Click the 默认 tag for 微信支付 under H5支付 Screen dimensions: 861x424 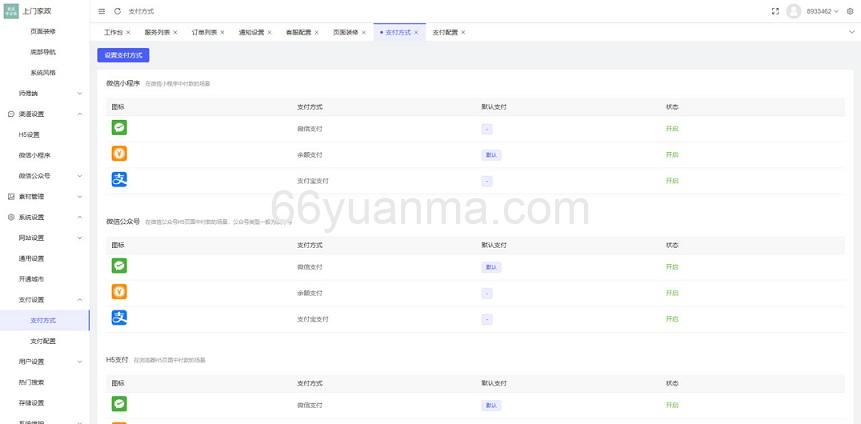(491, 405)
